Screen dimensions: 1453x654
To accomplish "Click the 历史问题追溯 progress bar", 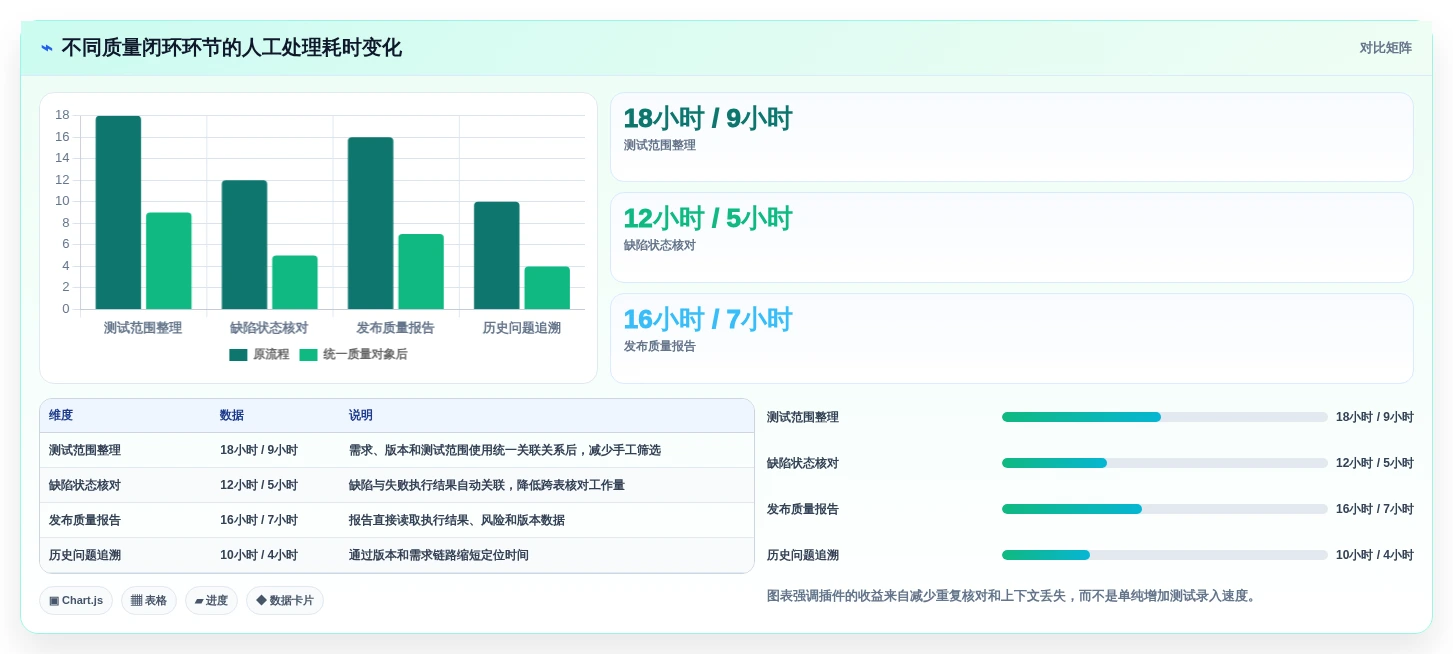I will 1165,555.
